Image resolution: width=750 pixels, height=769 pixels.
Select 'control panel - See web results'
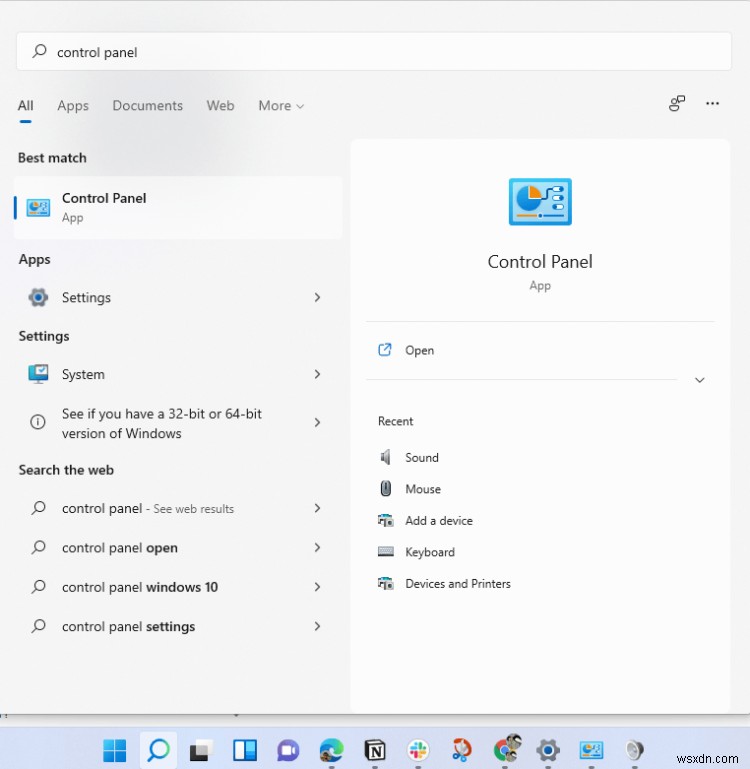pos(178,508)
